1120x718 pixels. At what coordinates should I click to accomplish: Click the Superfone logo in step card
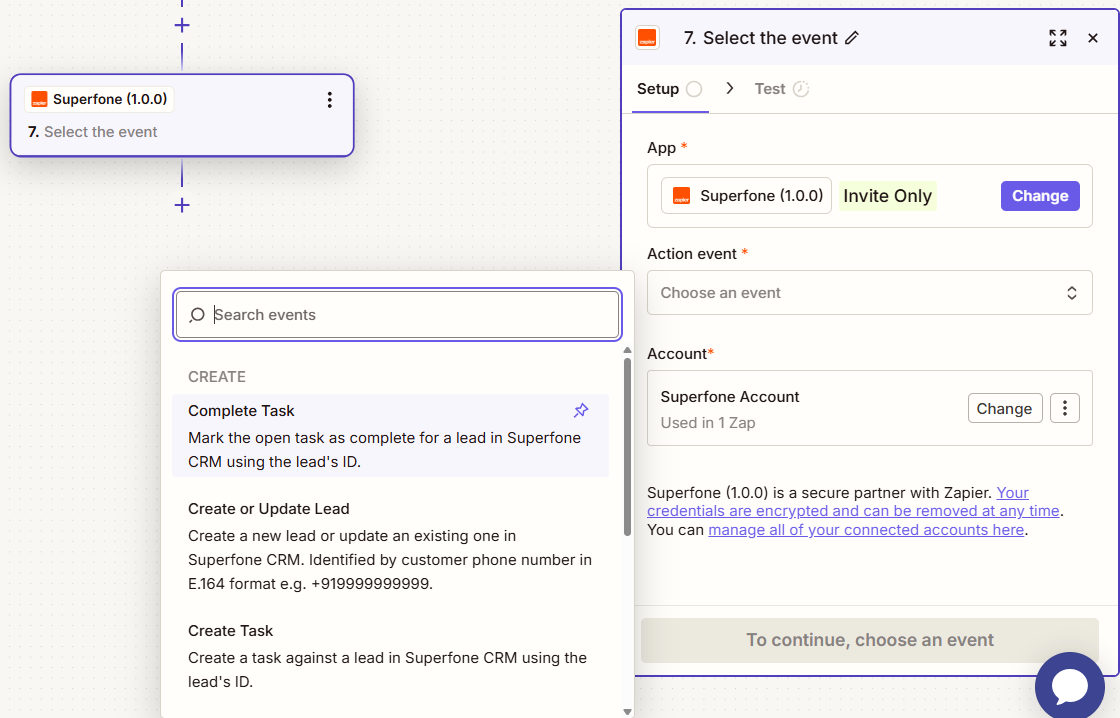click(39, 99)
